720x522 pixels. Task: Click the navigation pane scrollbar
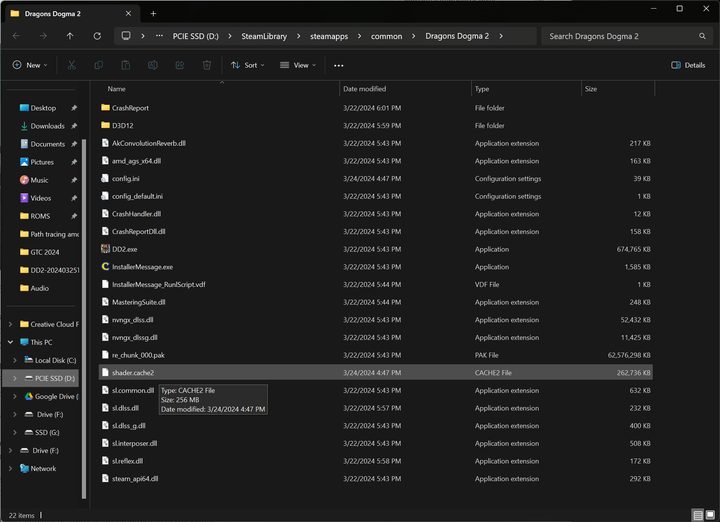[x=84, y=318]
